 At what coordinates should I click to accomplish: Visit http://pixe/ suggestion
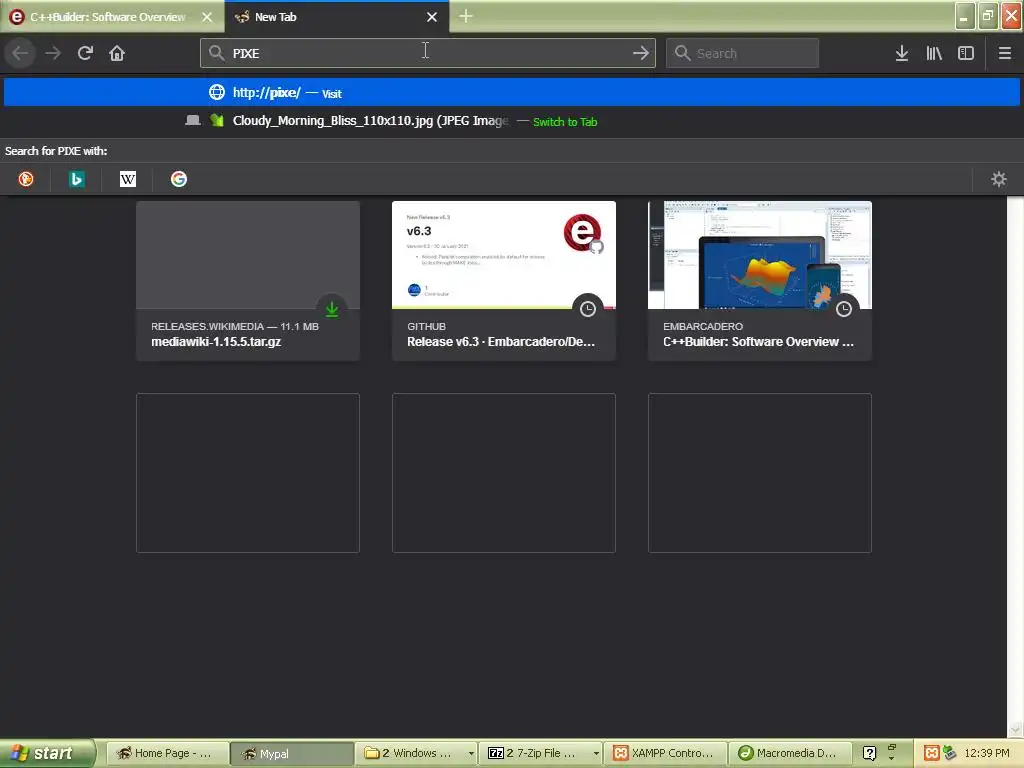pos(512,92)
